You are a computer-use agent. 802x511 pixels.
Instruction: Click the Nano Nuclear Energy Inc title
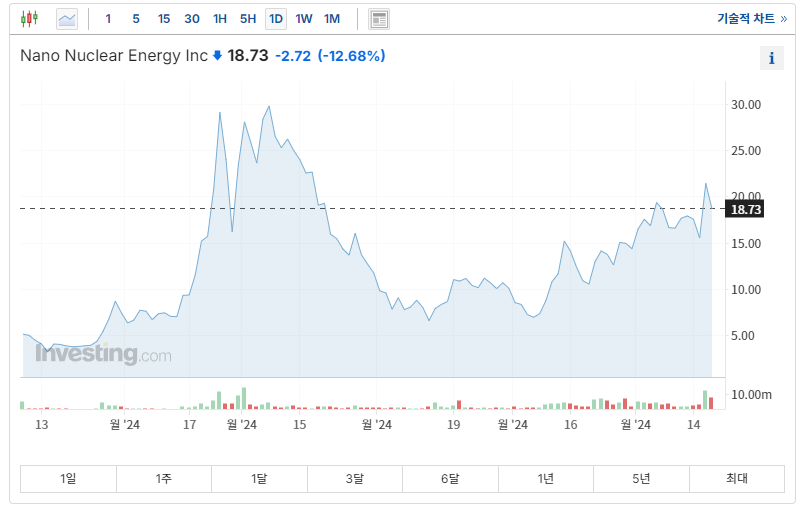[114, 56]
